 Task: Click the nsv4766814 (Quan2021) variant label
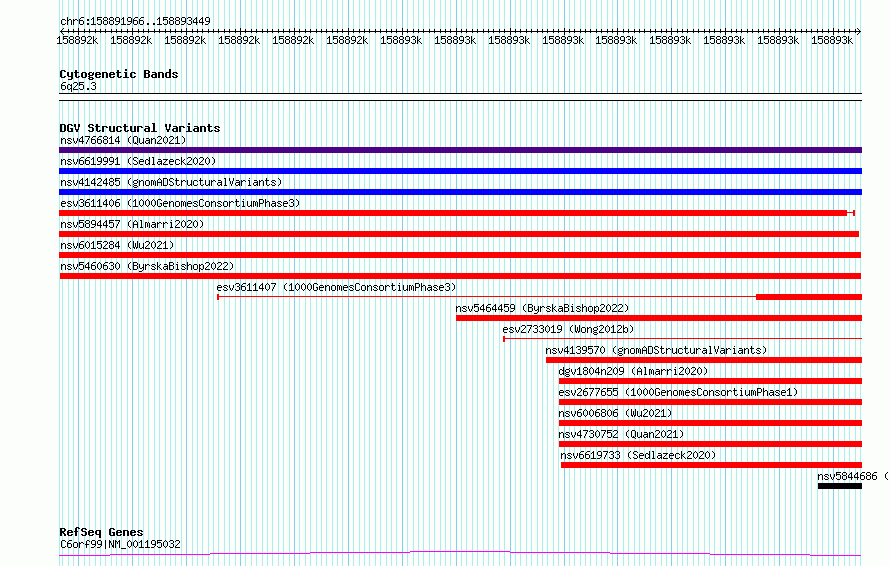pos(123,140)
